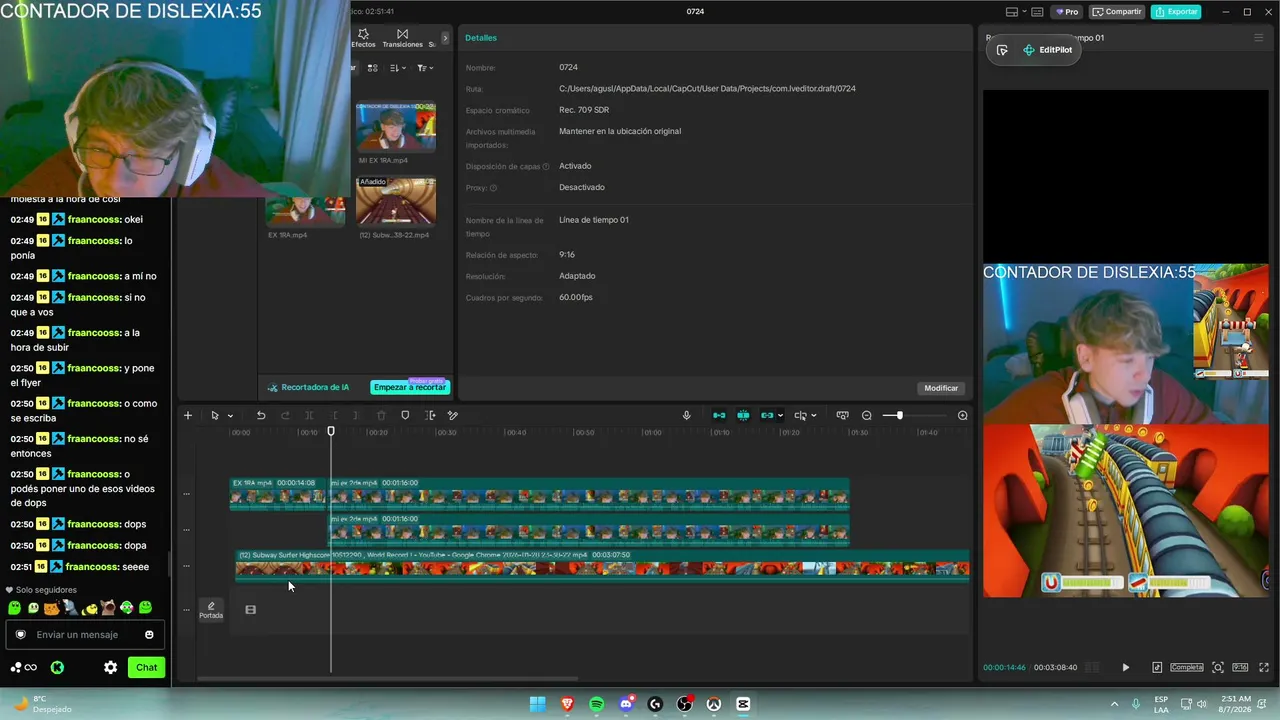Click the shortcuts panel icon in title bar
This screenshot has height=720, width=1280.
tap(1037, 12)
